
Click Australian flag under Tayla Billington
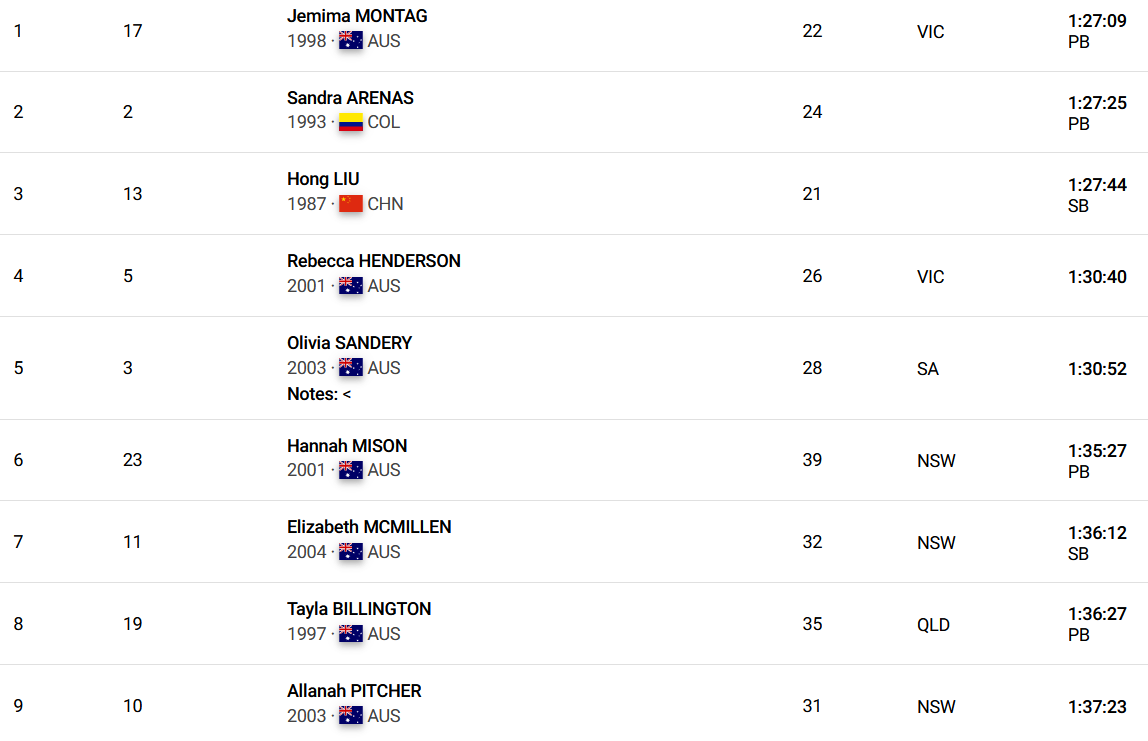click(351, 634)
